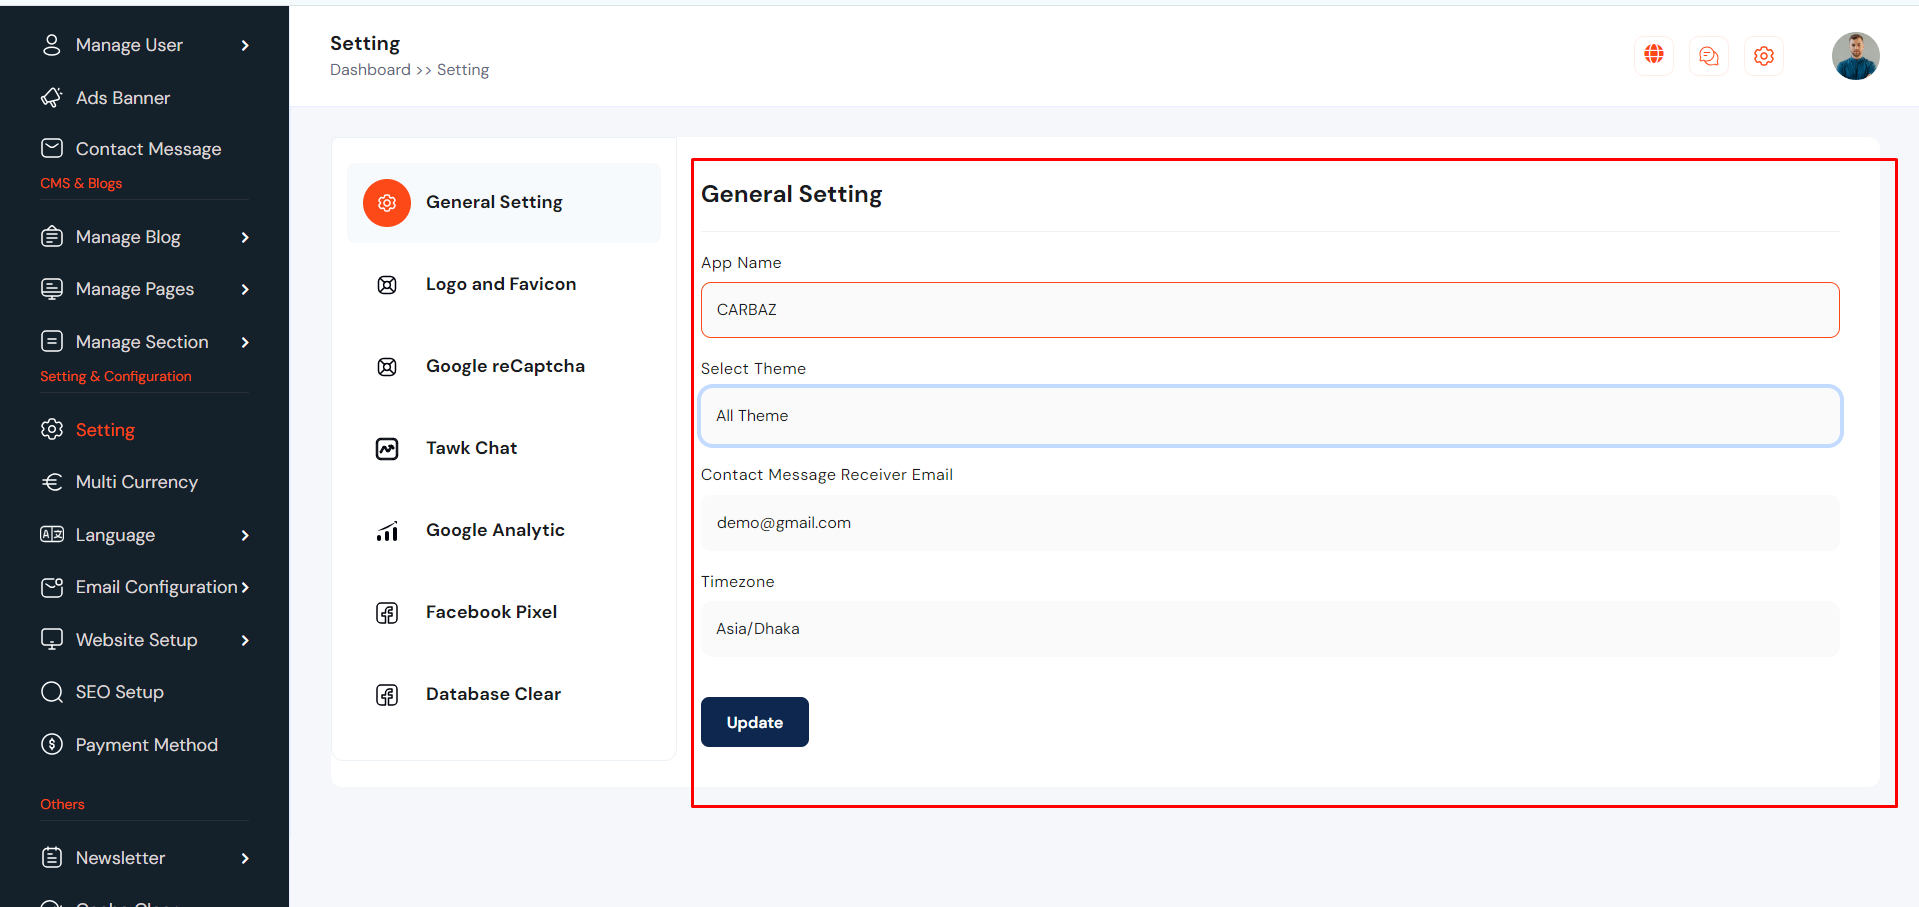Expand the Website Setup chevron
1919x907 pixels.
pyautogui.click(x=245, y=640)
